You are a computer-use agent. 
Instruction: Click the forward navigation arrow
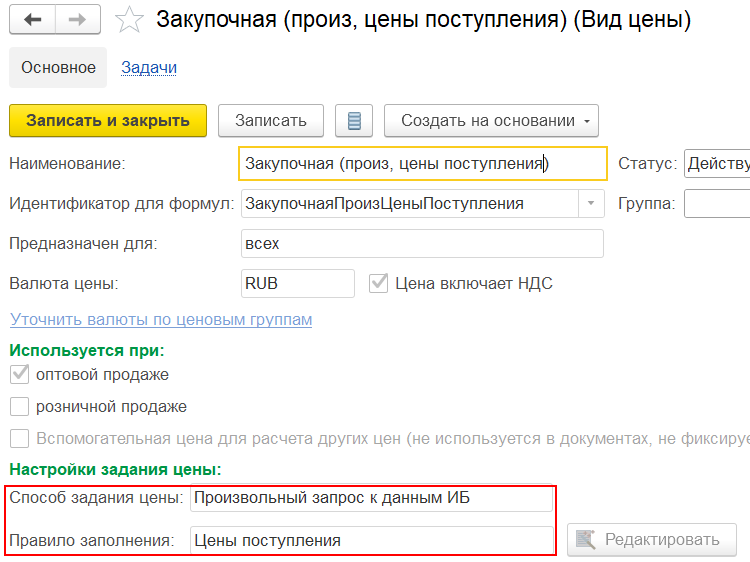click(x=77, y=19)
